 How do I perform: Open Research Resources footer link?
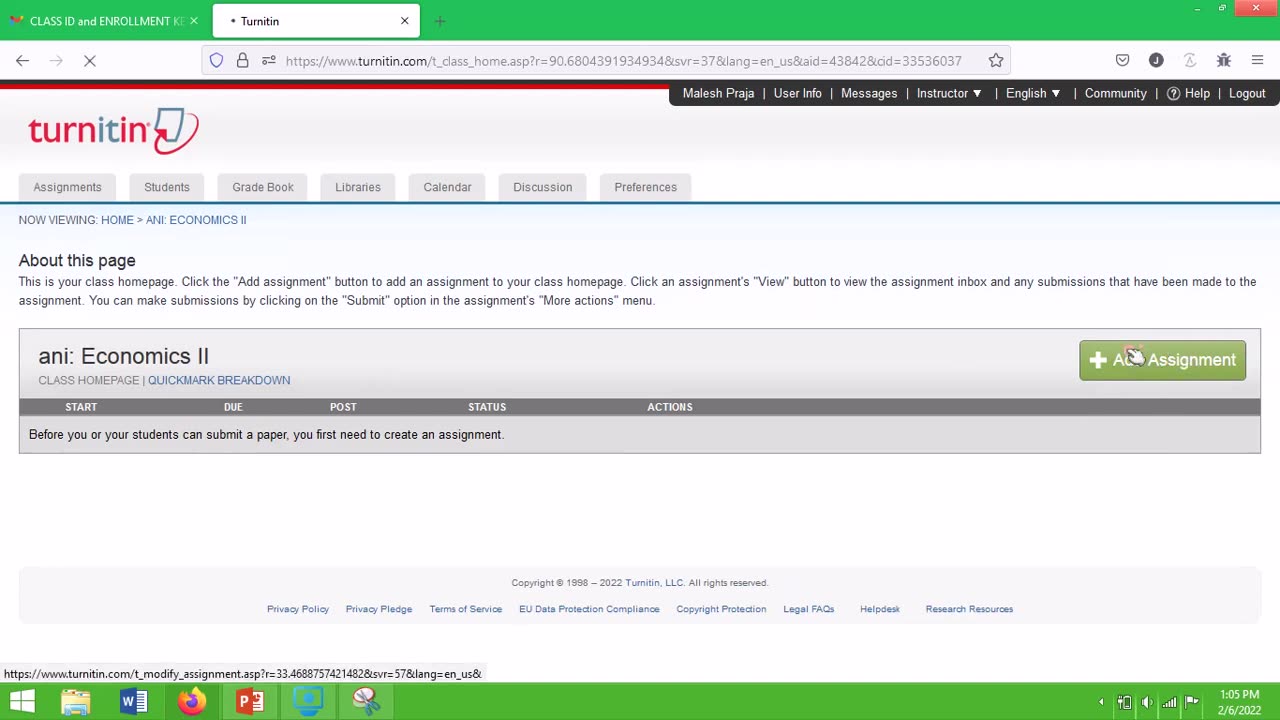click(969, 609)
